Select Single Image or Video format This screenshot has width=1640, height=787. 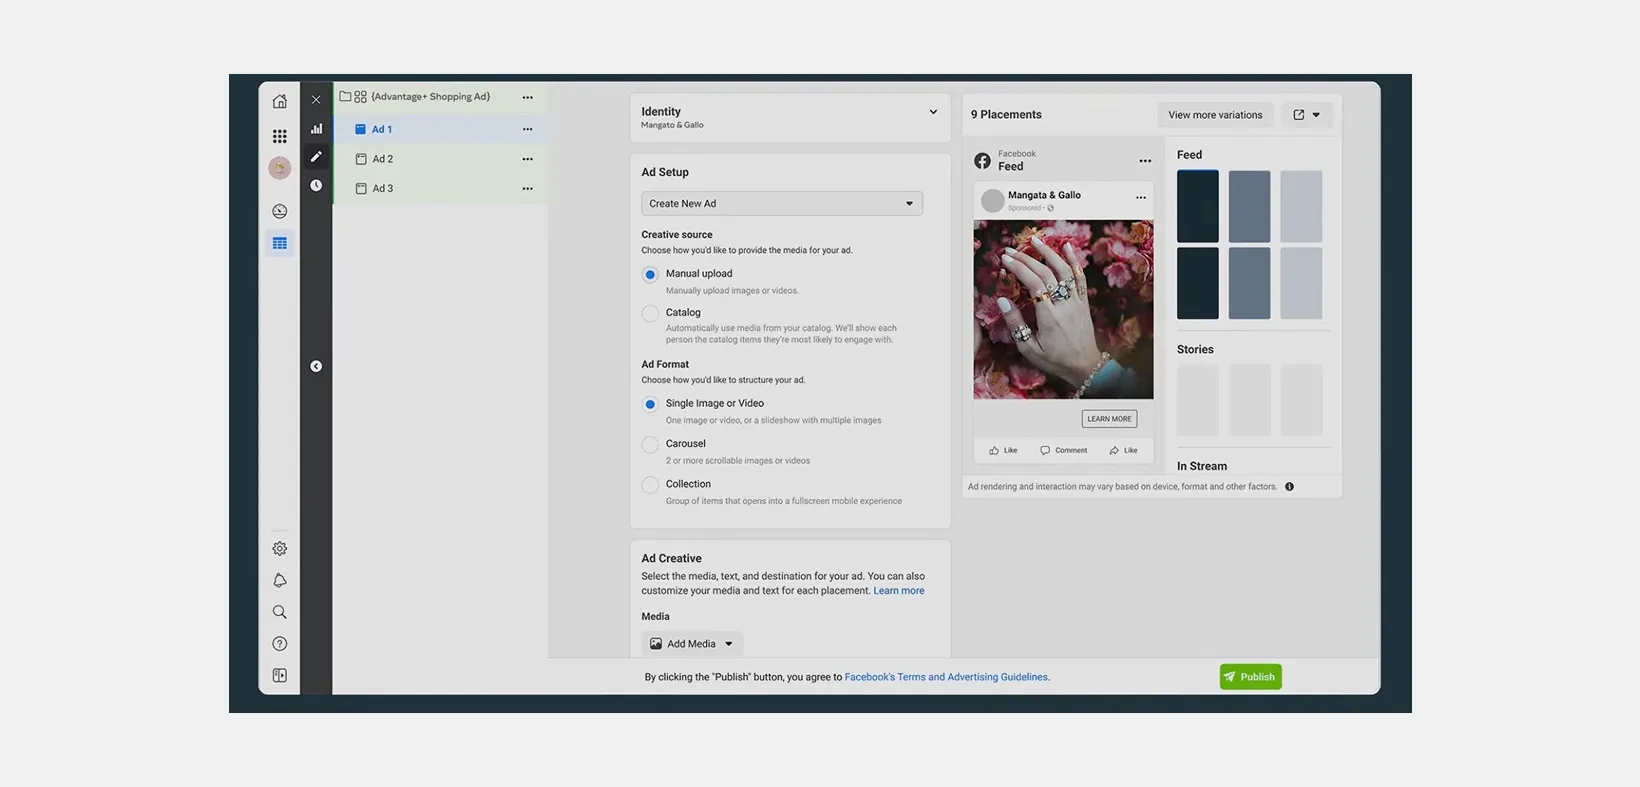(x=650, y=405)
